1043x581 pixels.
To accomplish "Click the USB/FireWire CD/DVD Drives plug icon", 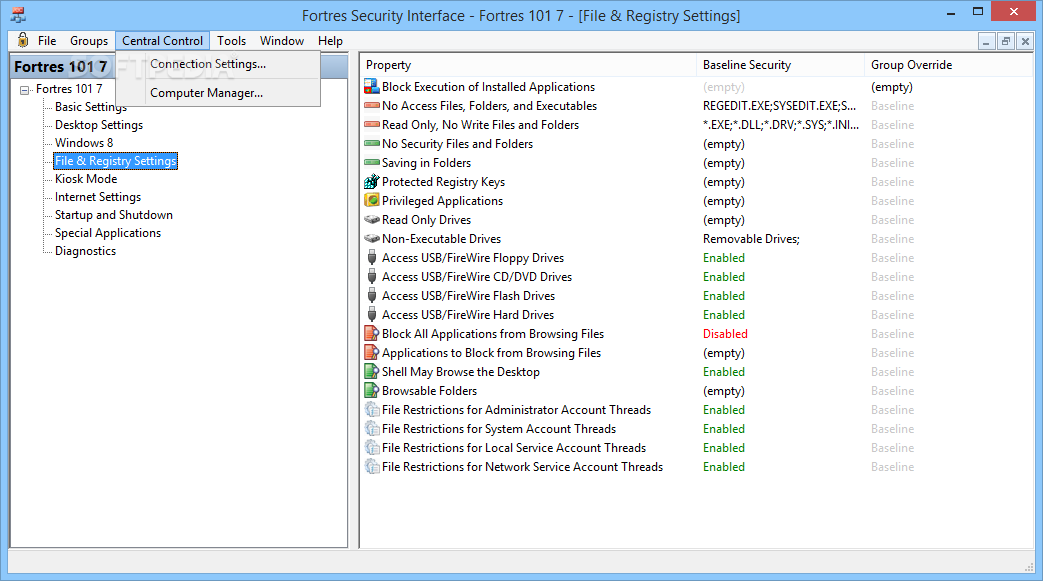I will coord(372,276).
